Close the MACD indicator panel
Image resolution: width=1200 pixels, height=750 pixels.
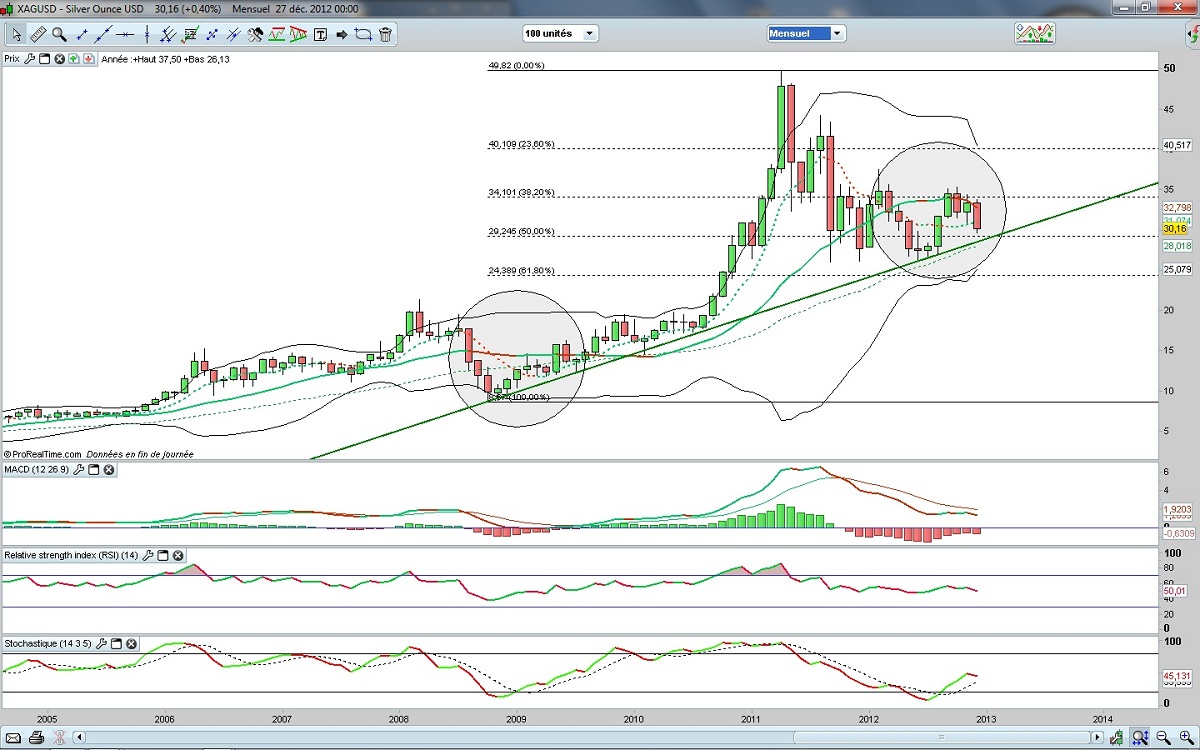coord(109,469)
